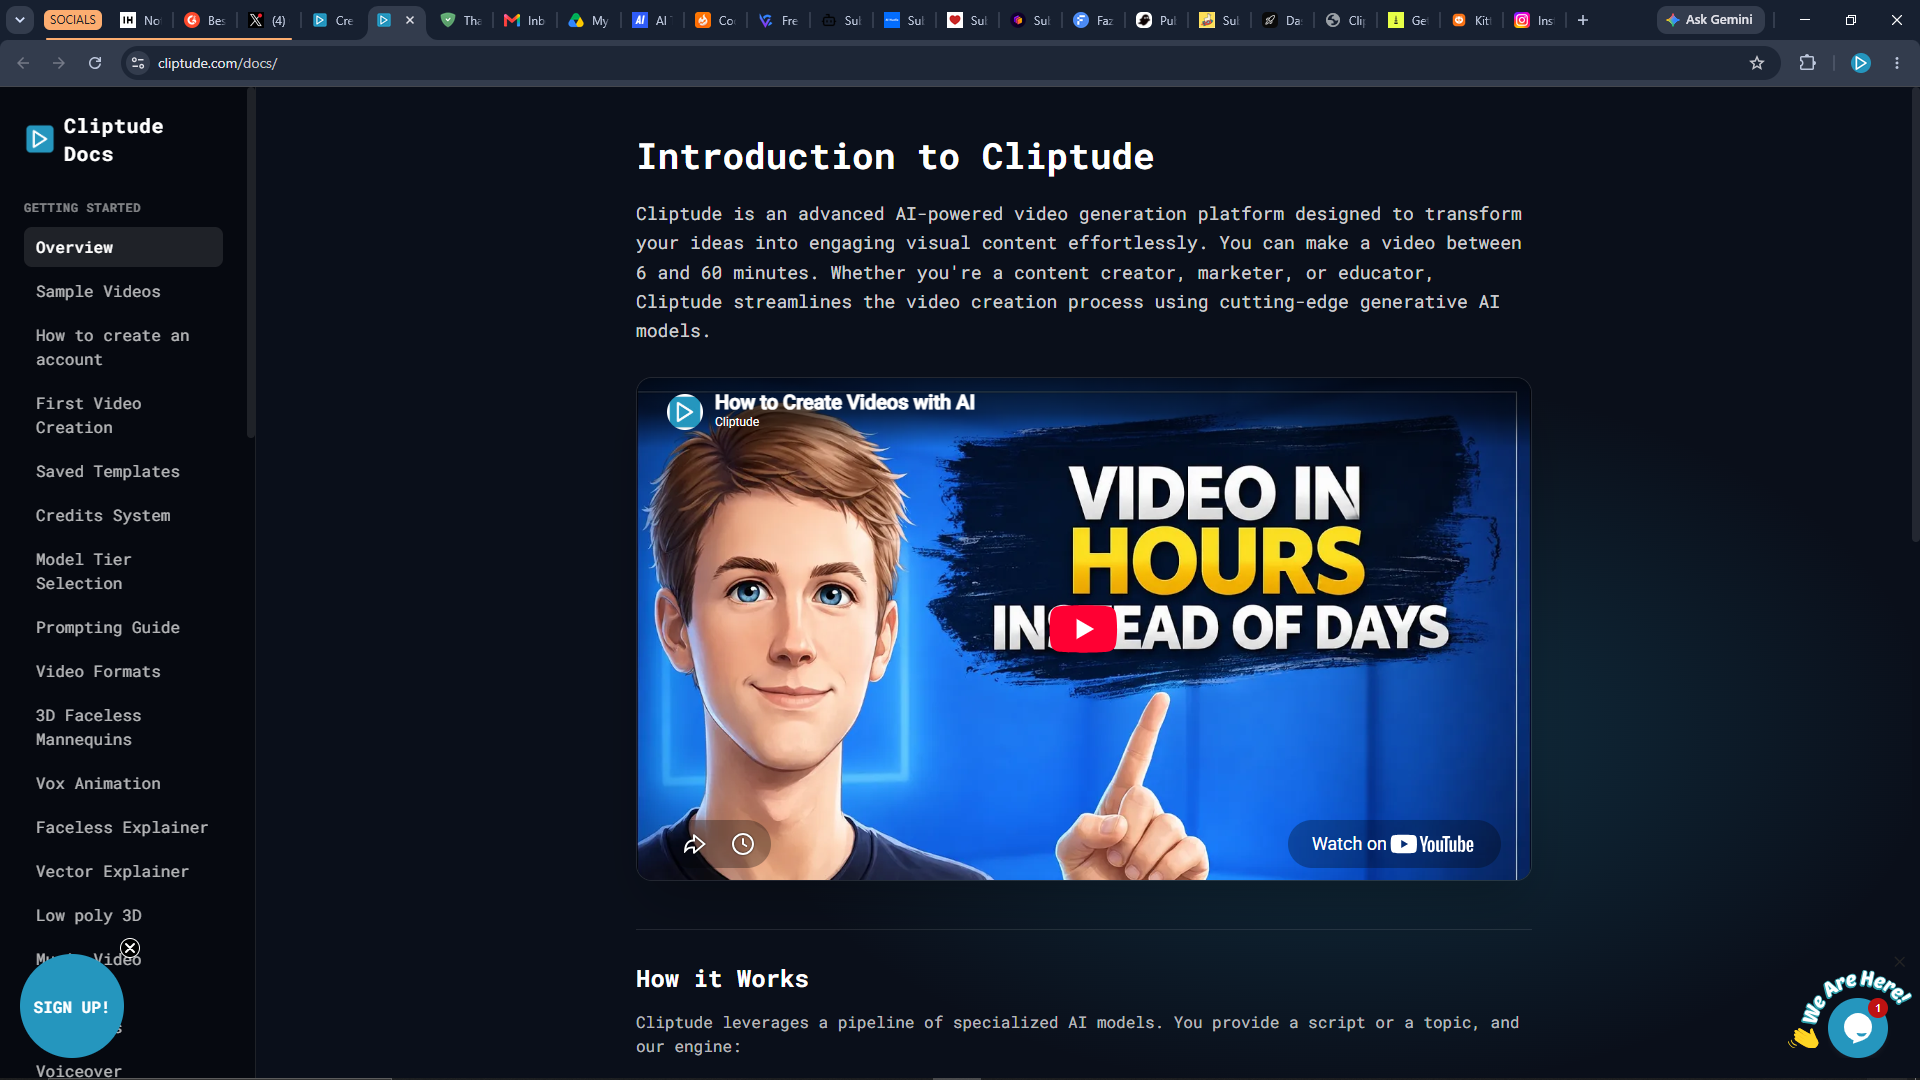Switch to the Gmail Inbox tab
The image size is (1920, 1080).
point(525,20)
